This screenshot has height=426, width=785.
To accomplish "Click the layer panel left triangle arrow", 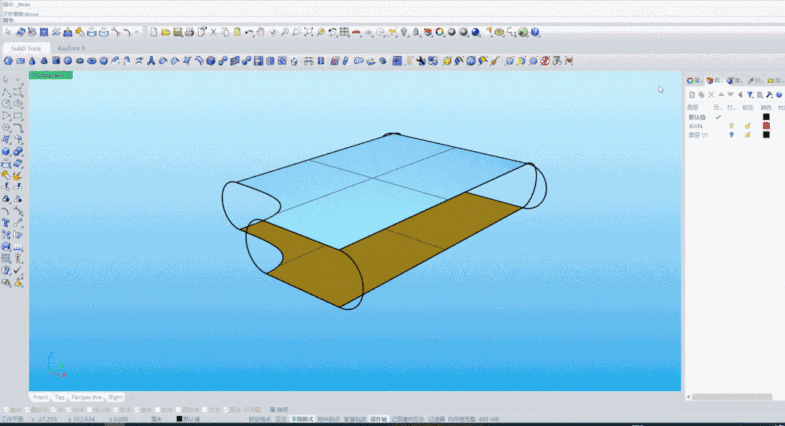I will click(738, 95).
